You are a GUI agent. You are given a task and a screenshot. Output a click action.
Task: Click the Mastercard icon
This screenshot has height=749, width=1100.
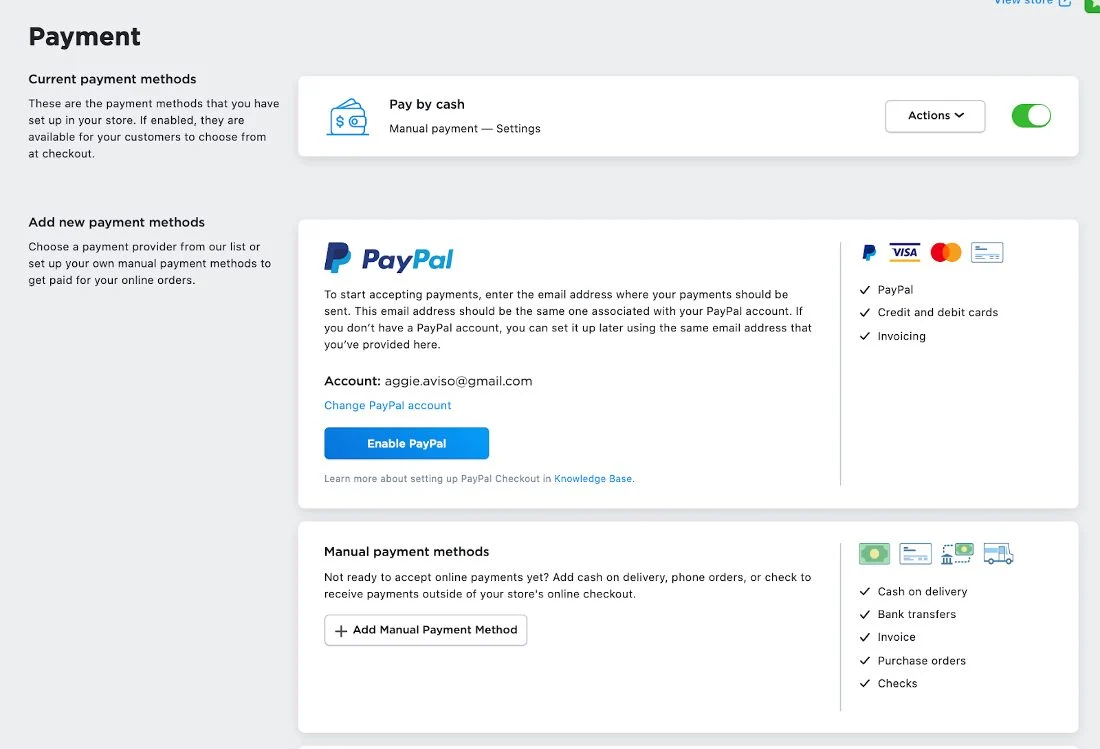coord(946,252)
